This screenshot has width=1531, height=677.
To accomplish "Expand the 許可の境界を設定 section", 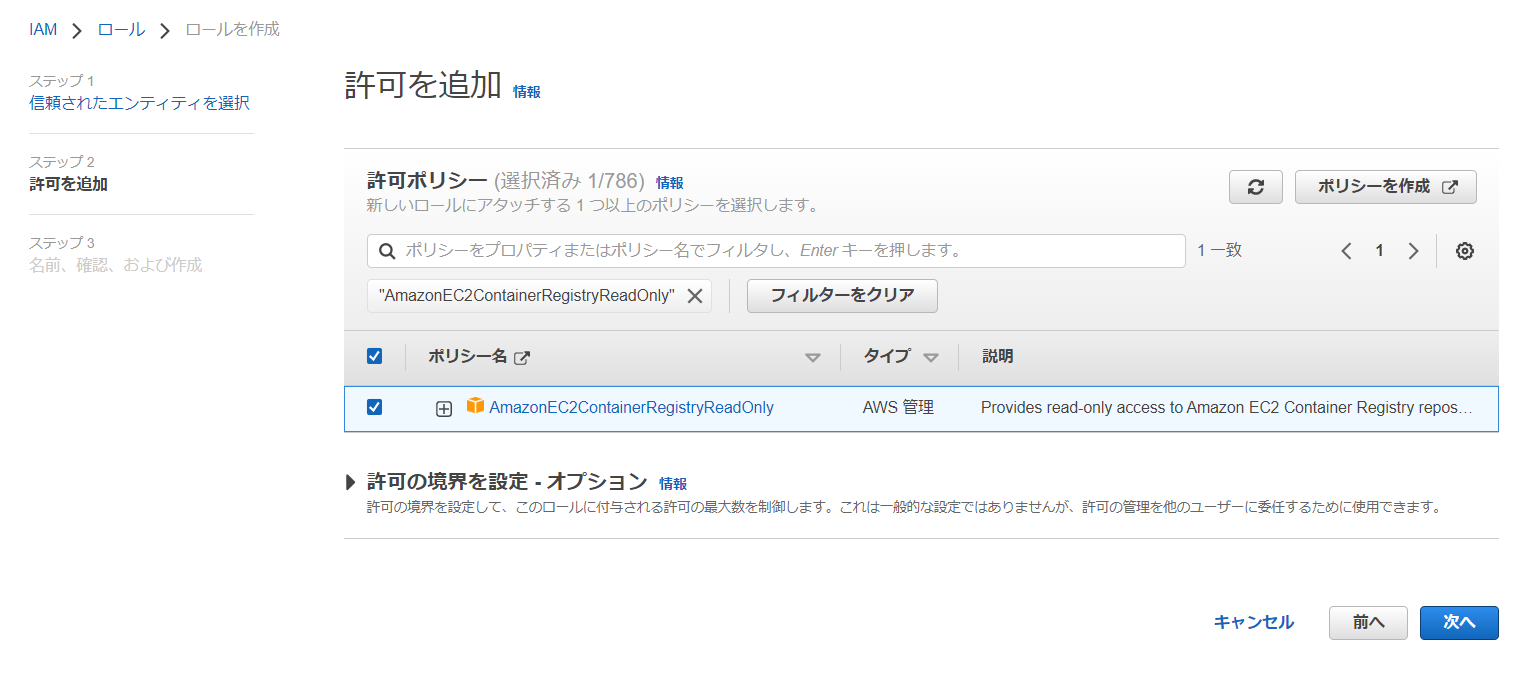I will (351, 482).
